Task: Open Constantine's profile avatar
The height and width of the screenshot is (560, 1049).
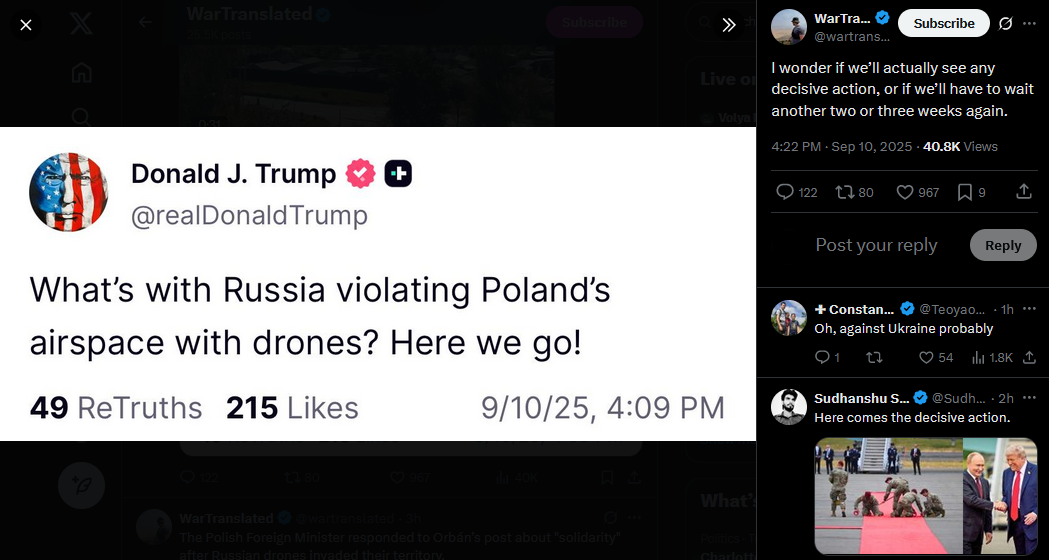Action: click(789, 317)
